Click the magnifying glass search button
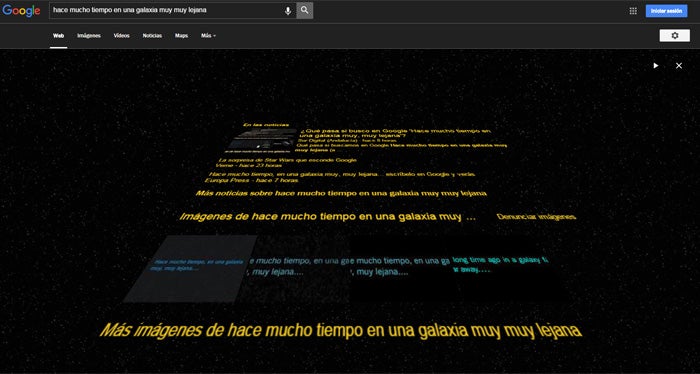 click(x=304, y=10)
